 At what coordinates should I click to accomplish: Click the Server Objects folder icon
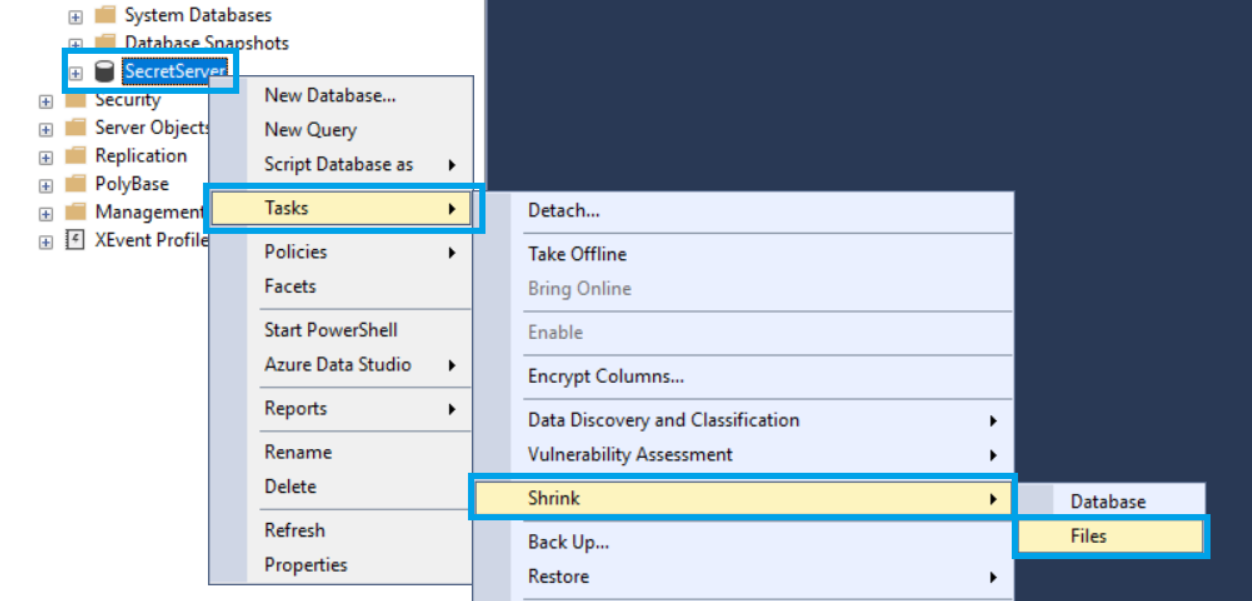click(x=75, y=128)
